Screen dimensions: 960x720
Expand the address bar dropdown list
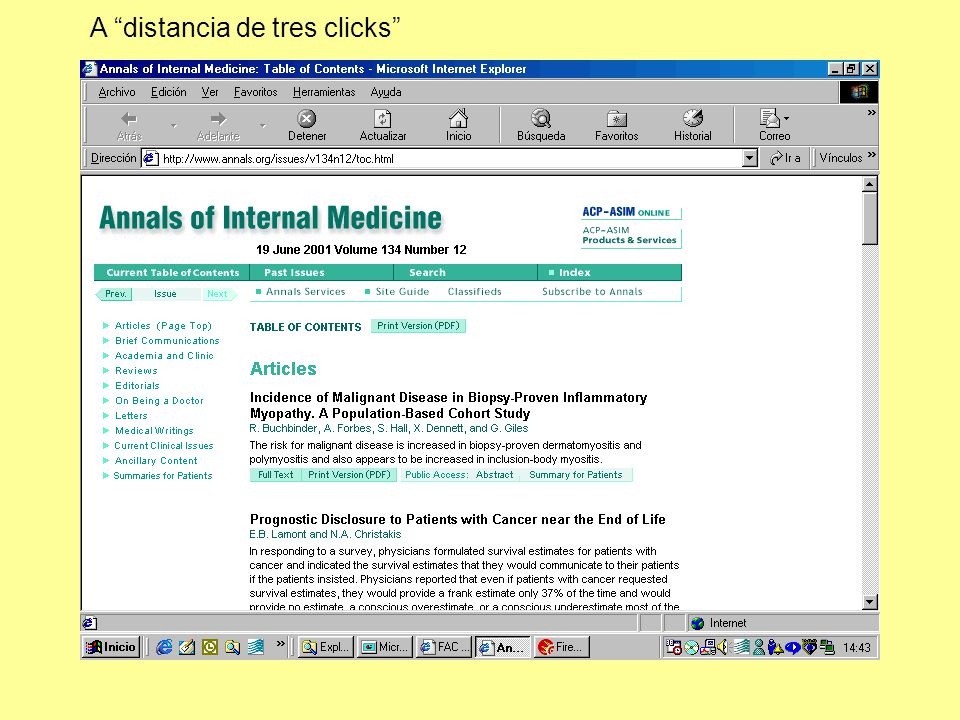750,158
